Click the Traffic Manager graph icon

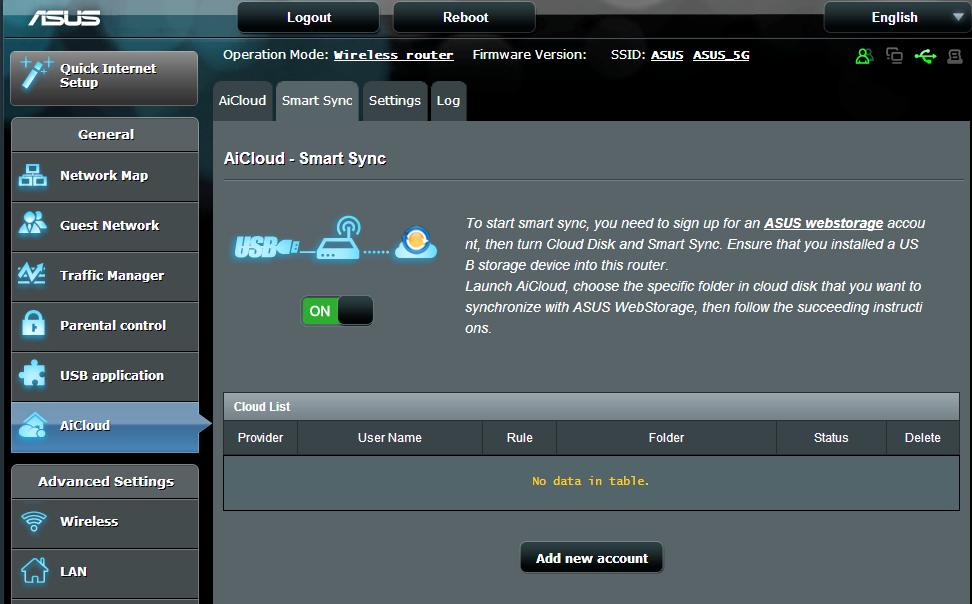point(32,273)
